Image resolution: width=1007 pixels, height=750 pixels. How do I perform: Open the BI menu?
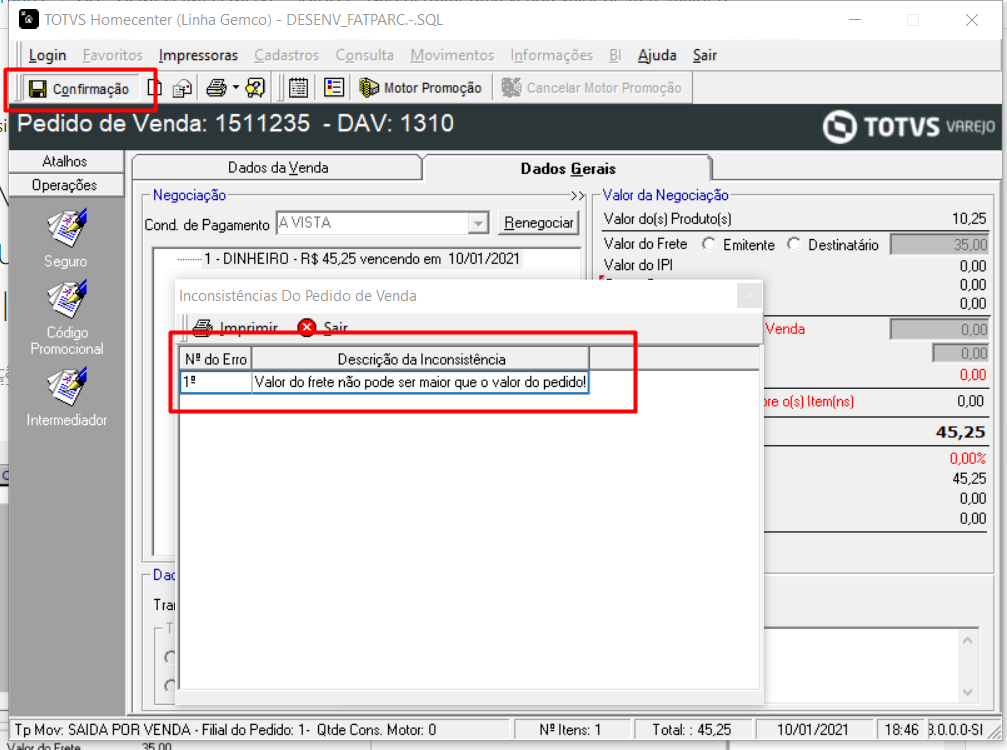(615, 55)
